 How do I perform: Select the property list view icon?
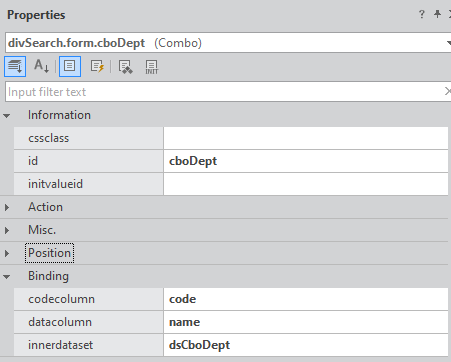(70, 66)
